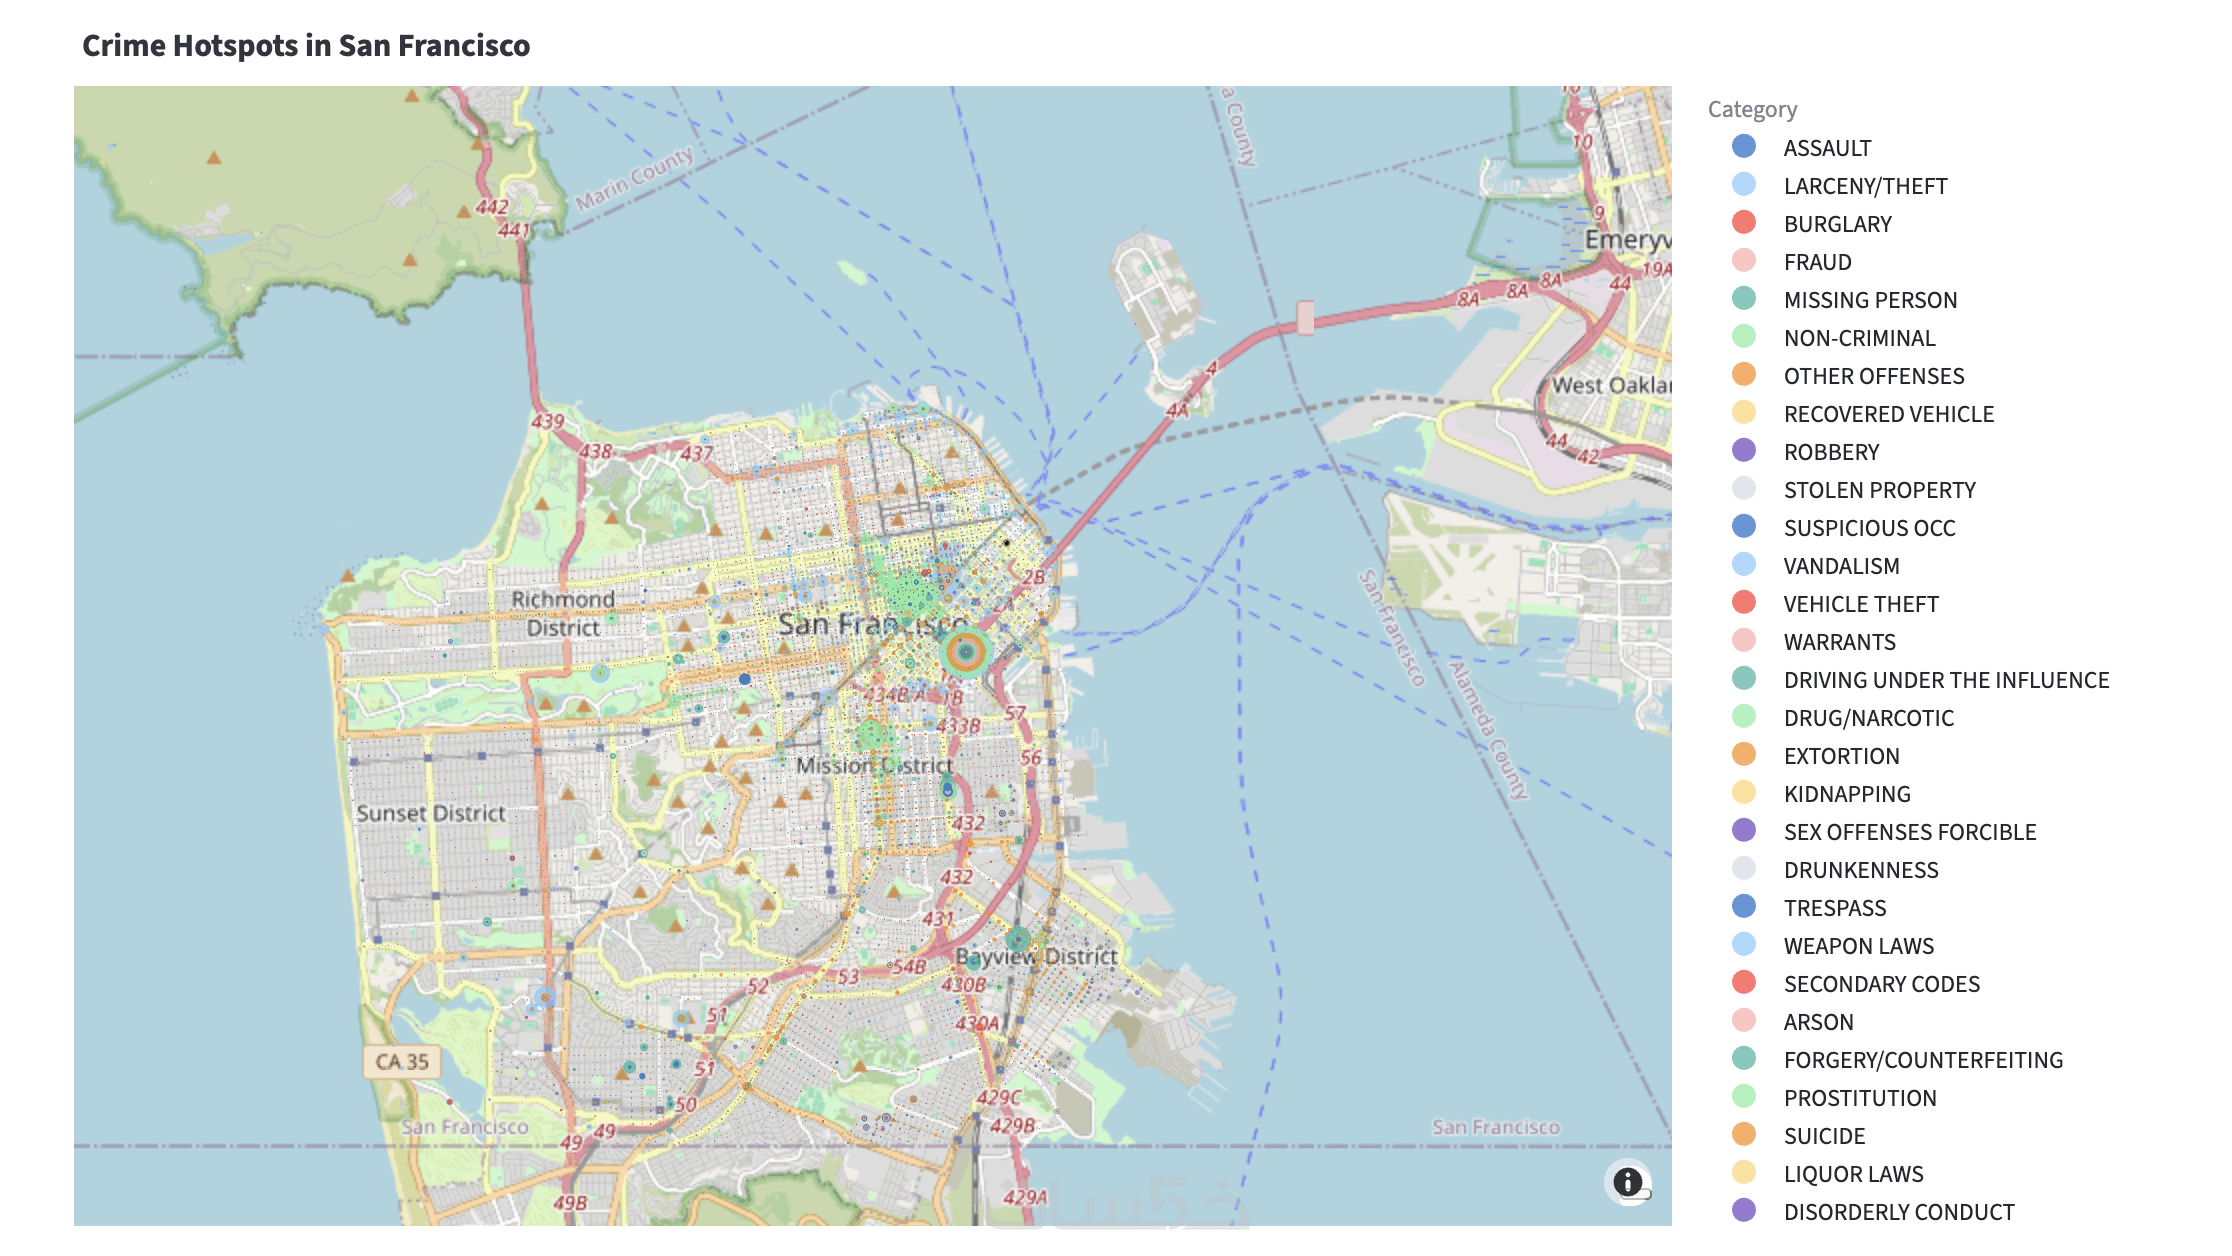Click the teal crime bubble in Bayview District
The width and height of the screenshot is (2232, 1256).
click(1017, 939)
